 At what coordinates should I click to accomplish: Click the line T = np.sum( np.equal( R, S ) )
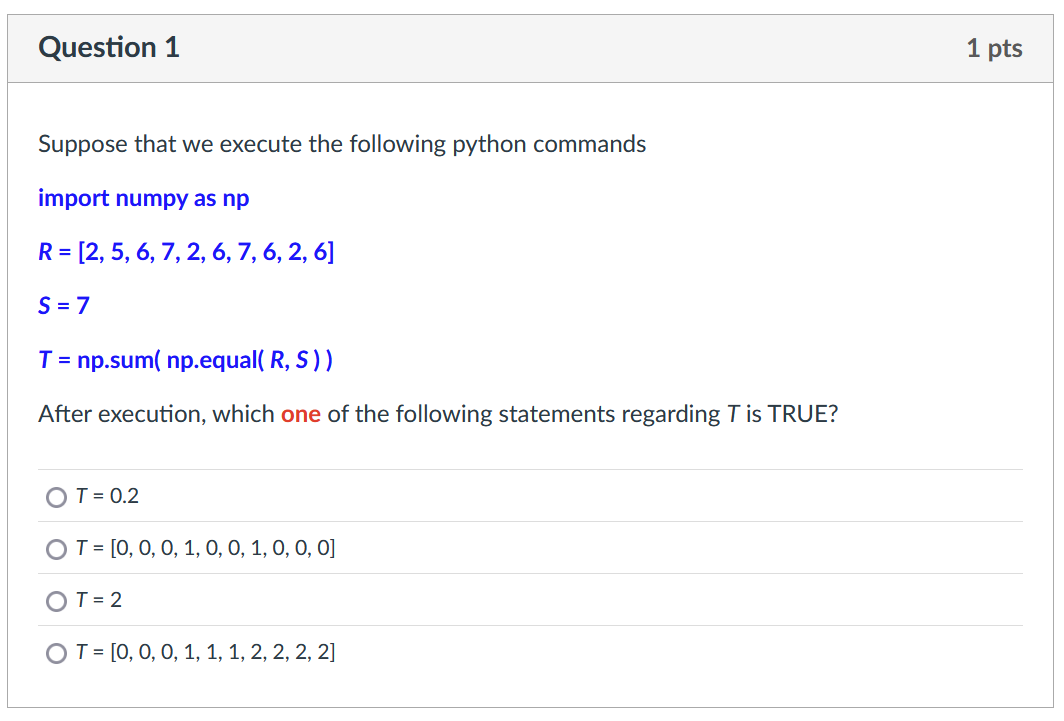186,360
